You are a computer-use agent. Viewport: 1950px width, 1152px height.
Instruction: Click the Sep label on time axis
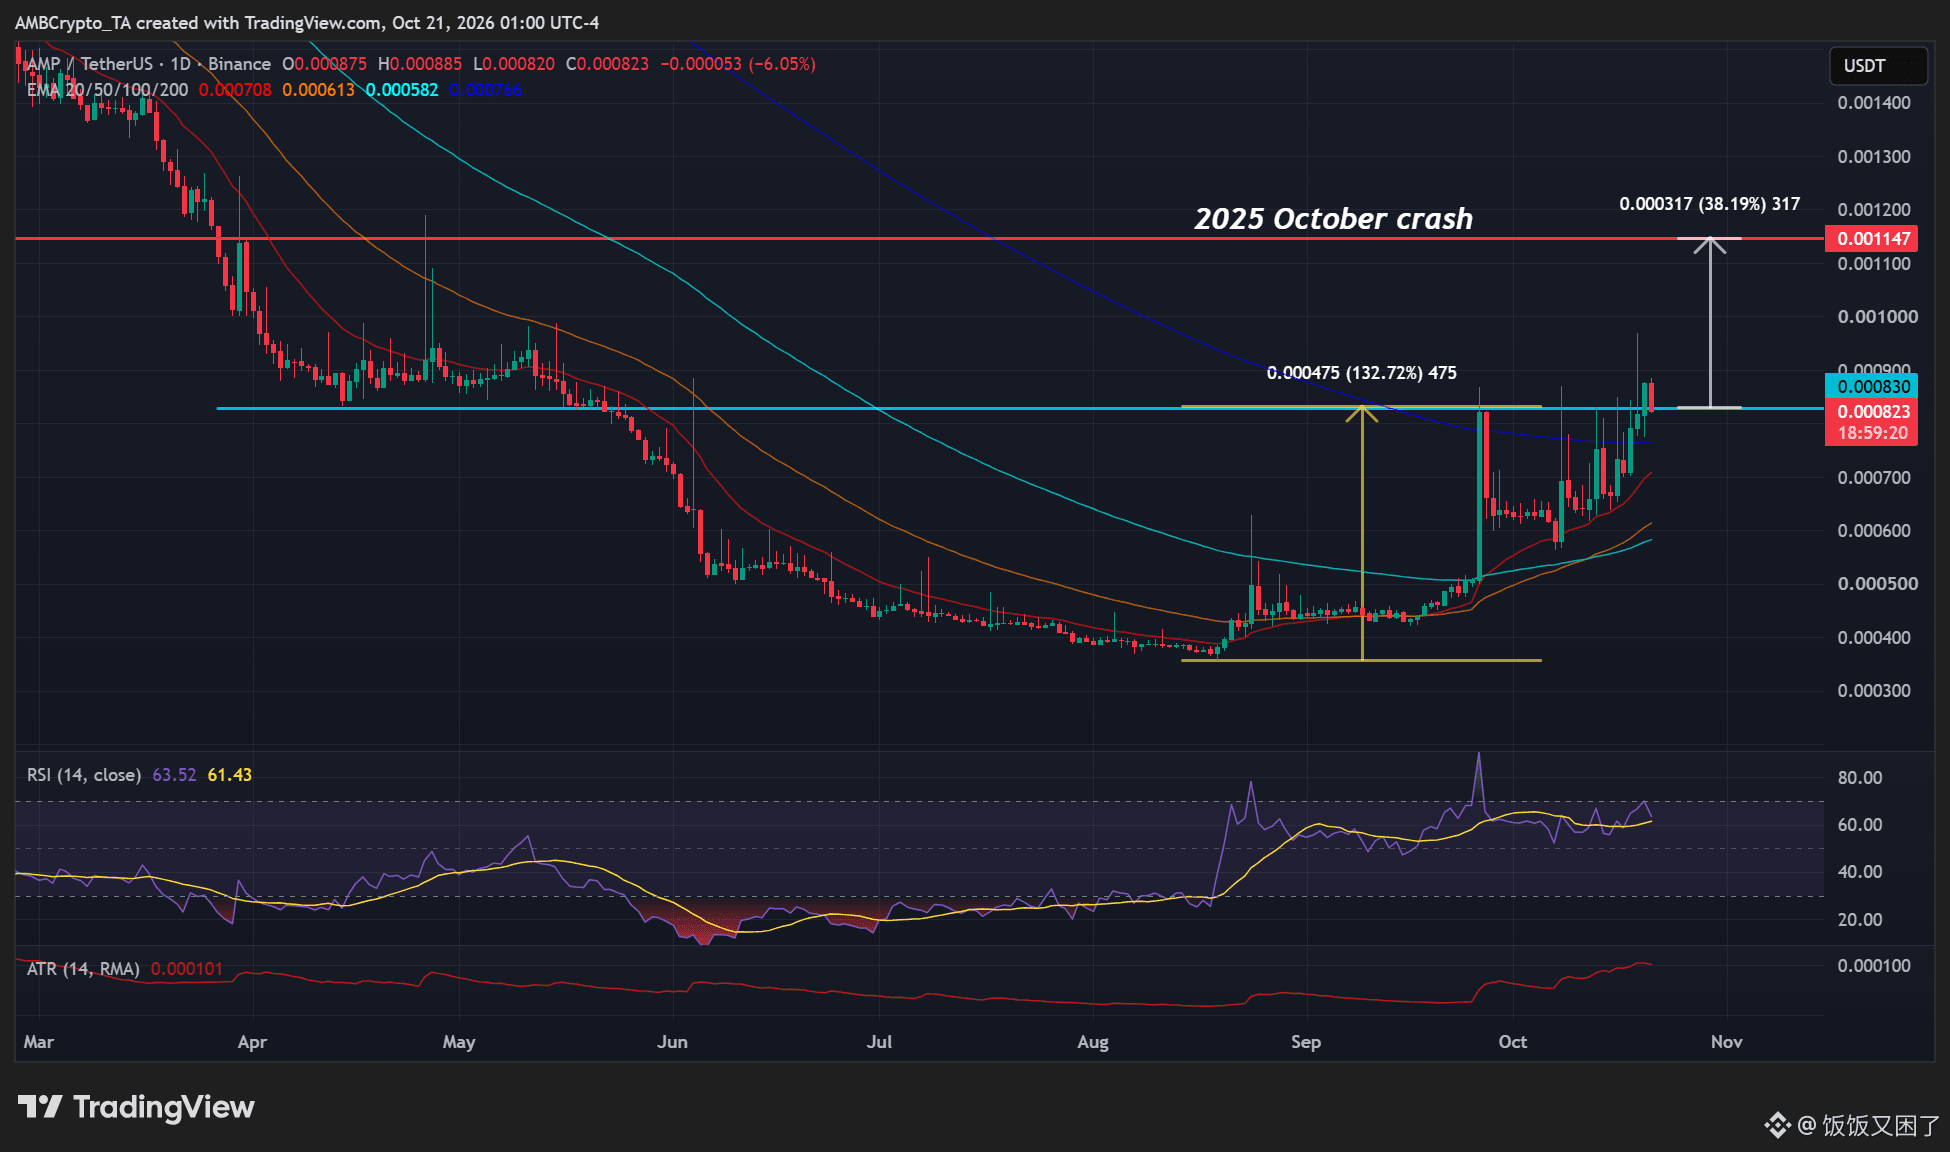click(x=1306, y=1042)
